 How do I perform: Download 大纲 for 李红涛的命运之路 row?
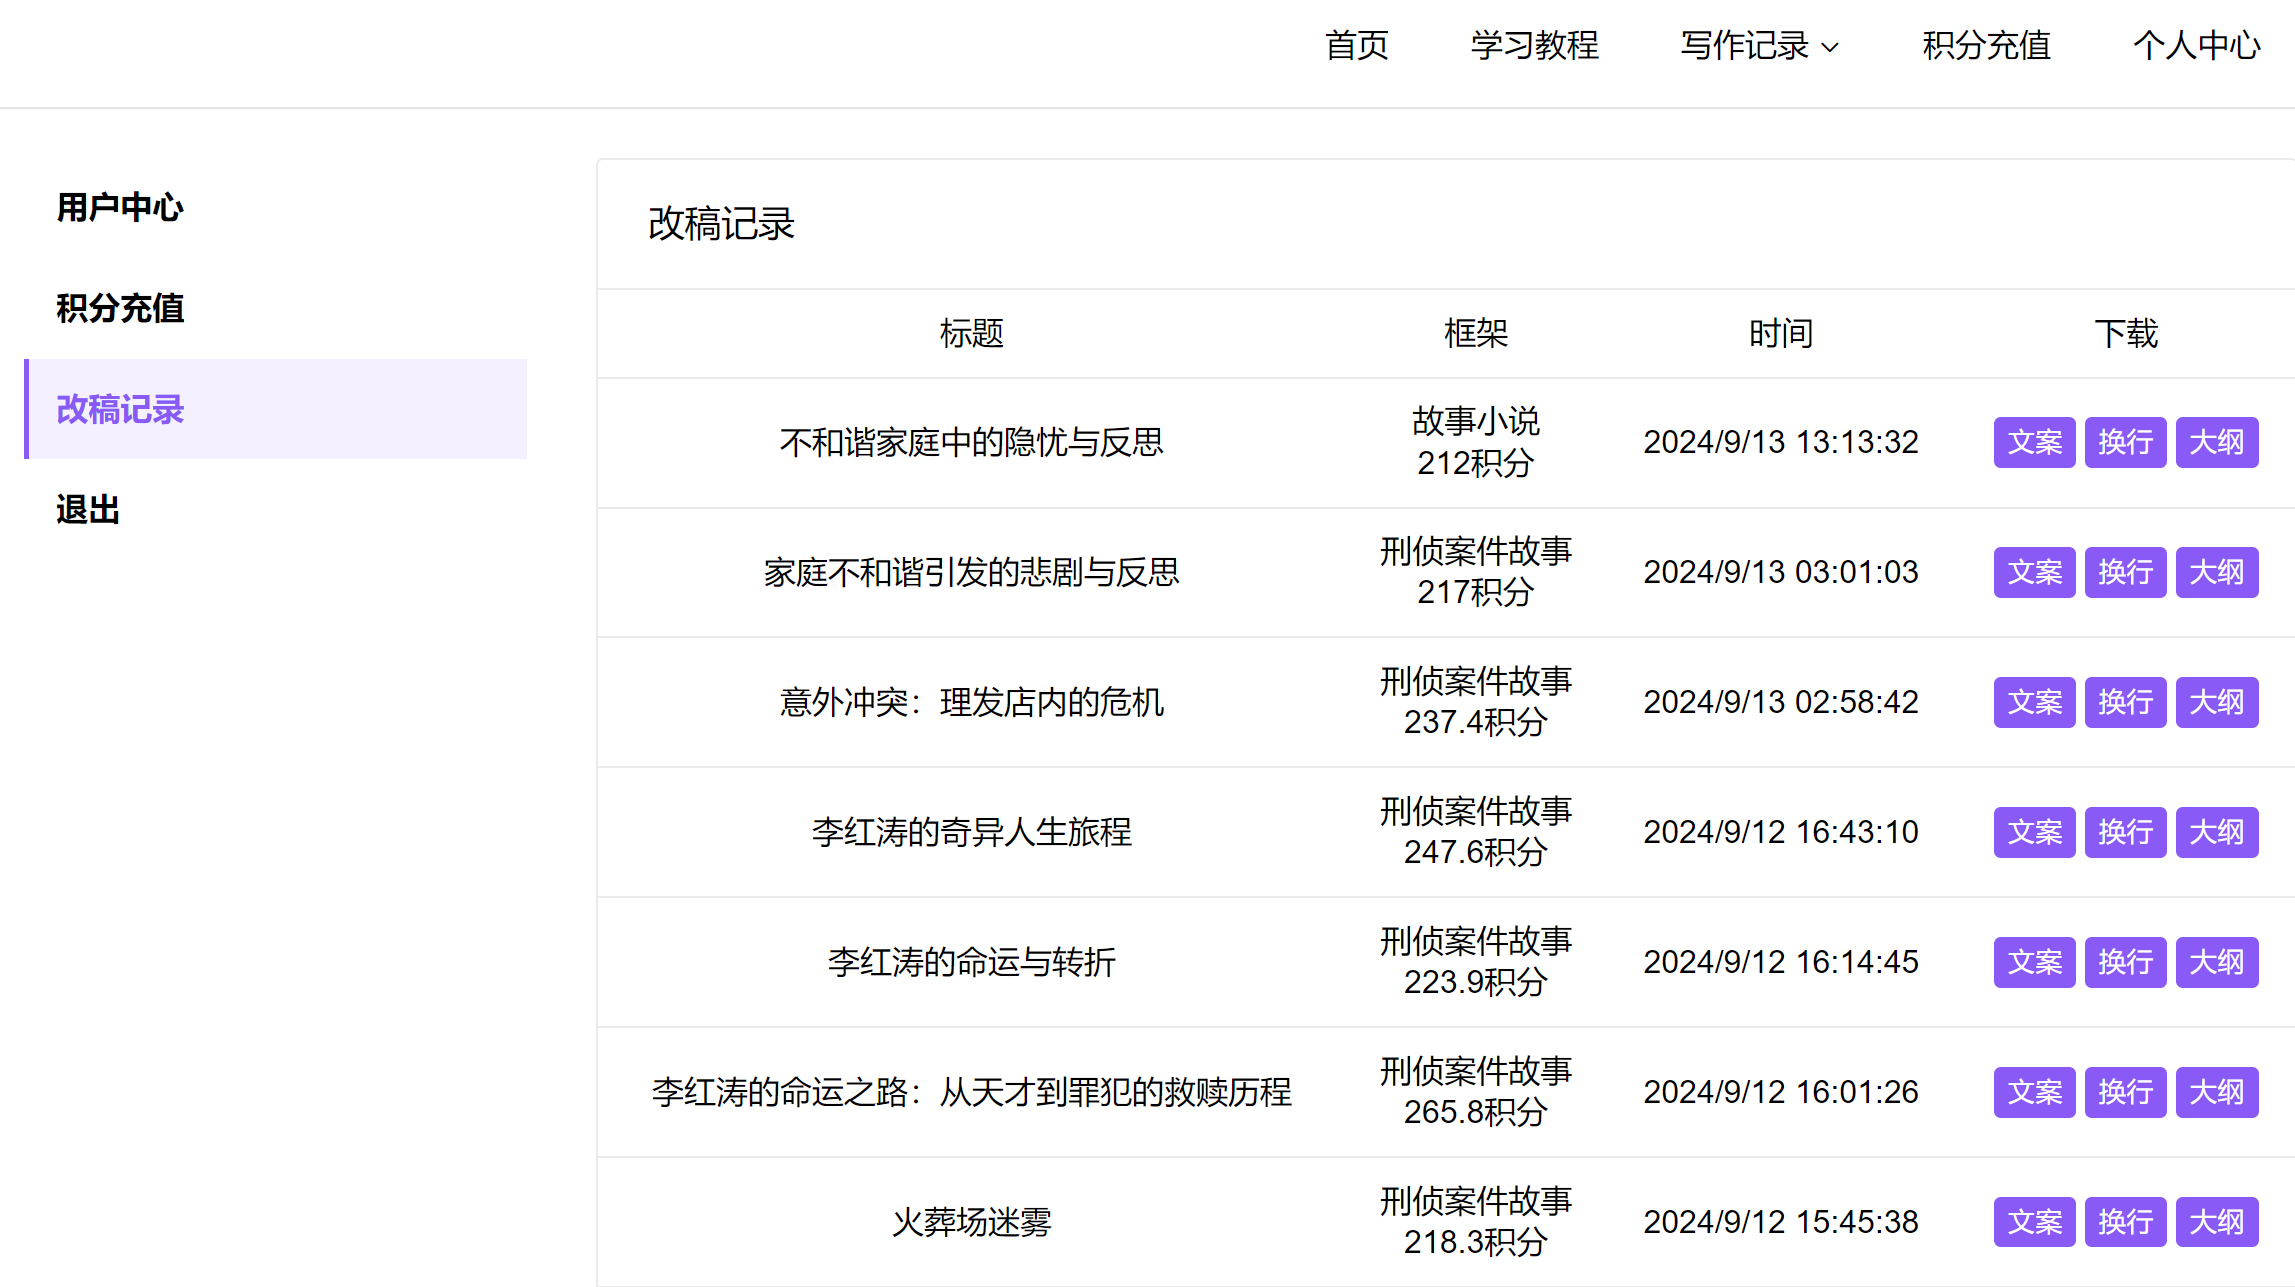2216,1092
